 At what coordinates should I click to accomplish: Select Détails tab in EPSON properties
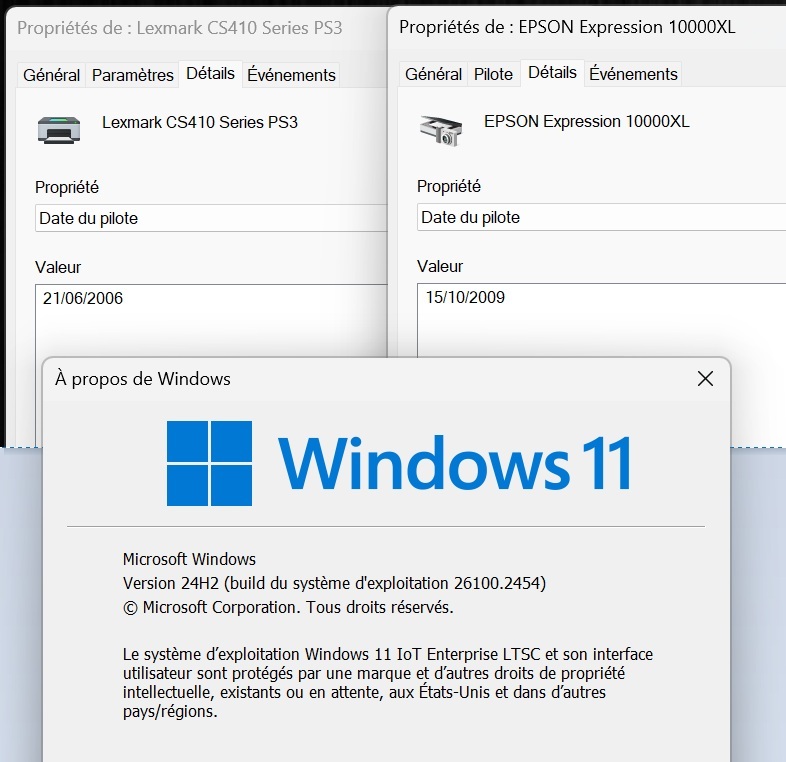click(x=552, y=73)
